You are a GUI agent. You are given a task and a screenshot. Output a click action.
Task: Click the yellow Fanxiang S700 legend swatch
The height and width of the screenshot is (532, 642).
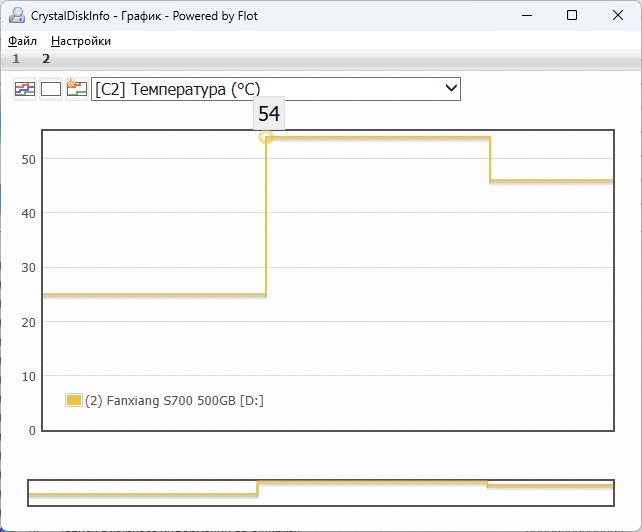(73, 400)
